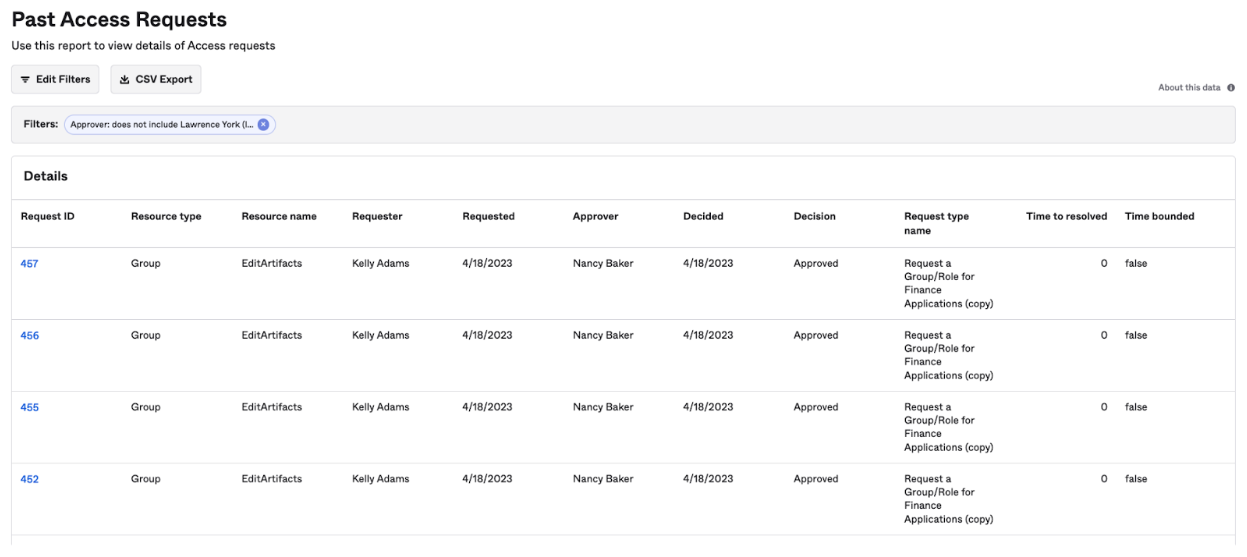Click the Resource type column header
Viewport: 1247px width, 557px height.
(x=166, y=217)
